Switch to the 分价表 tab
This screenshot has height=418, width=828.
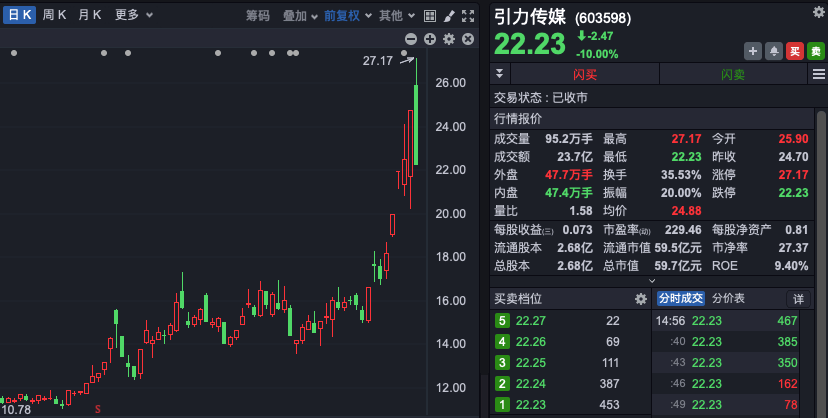[728, 298]
